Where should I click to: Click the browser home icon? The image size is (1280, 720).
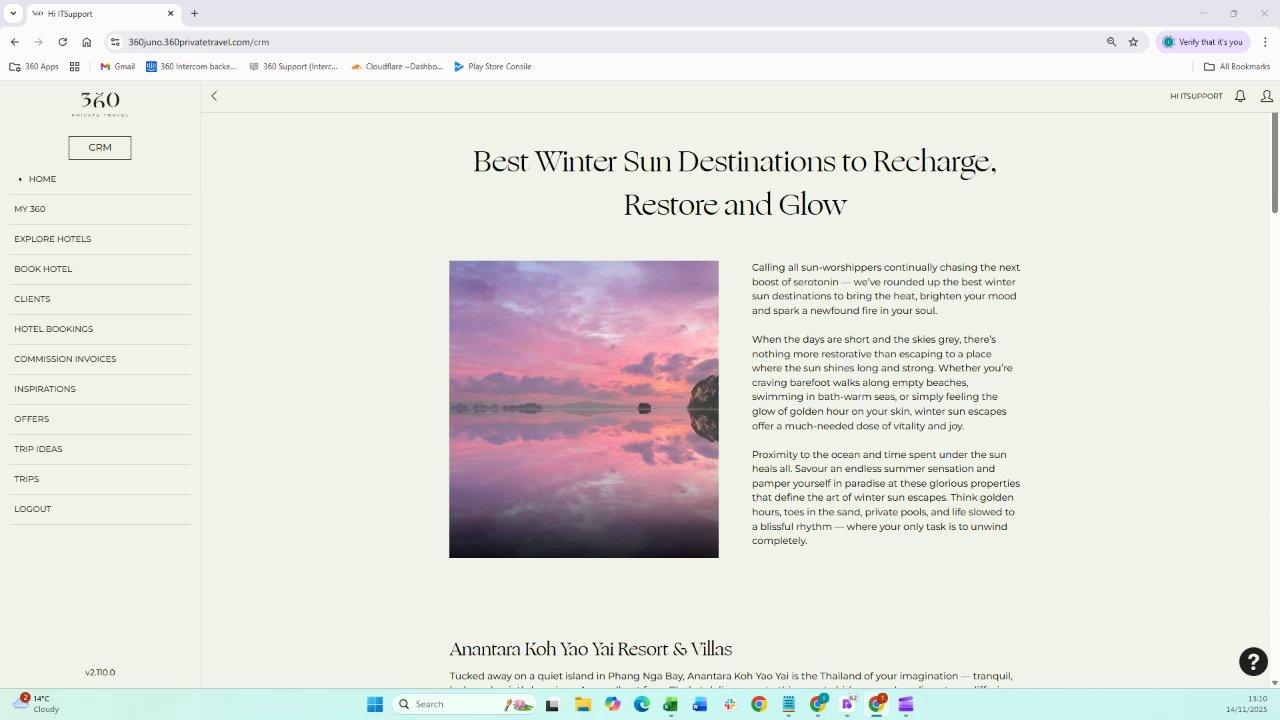tap(87, 42)
